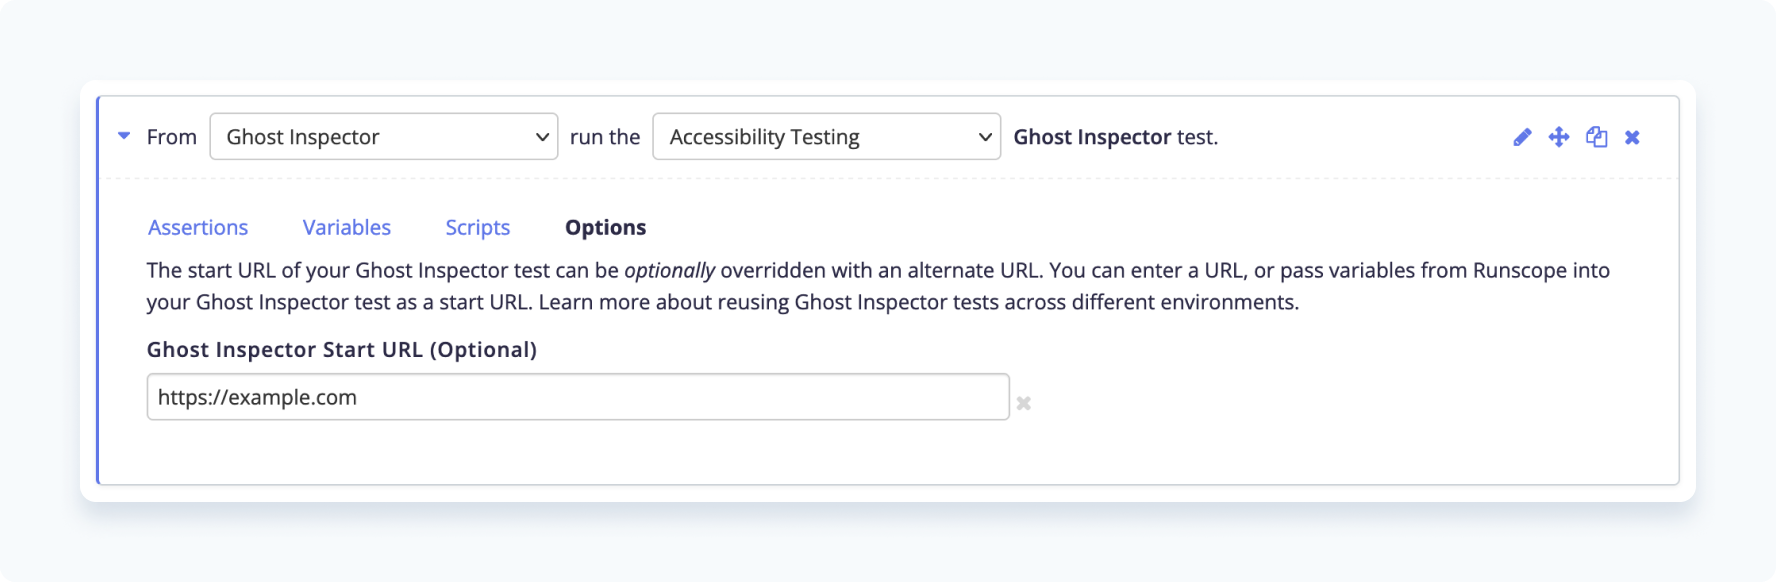Click the italic word "optionally"
The height and width of the screenshot is (582, 1776).
[669, 271]
